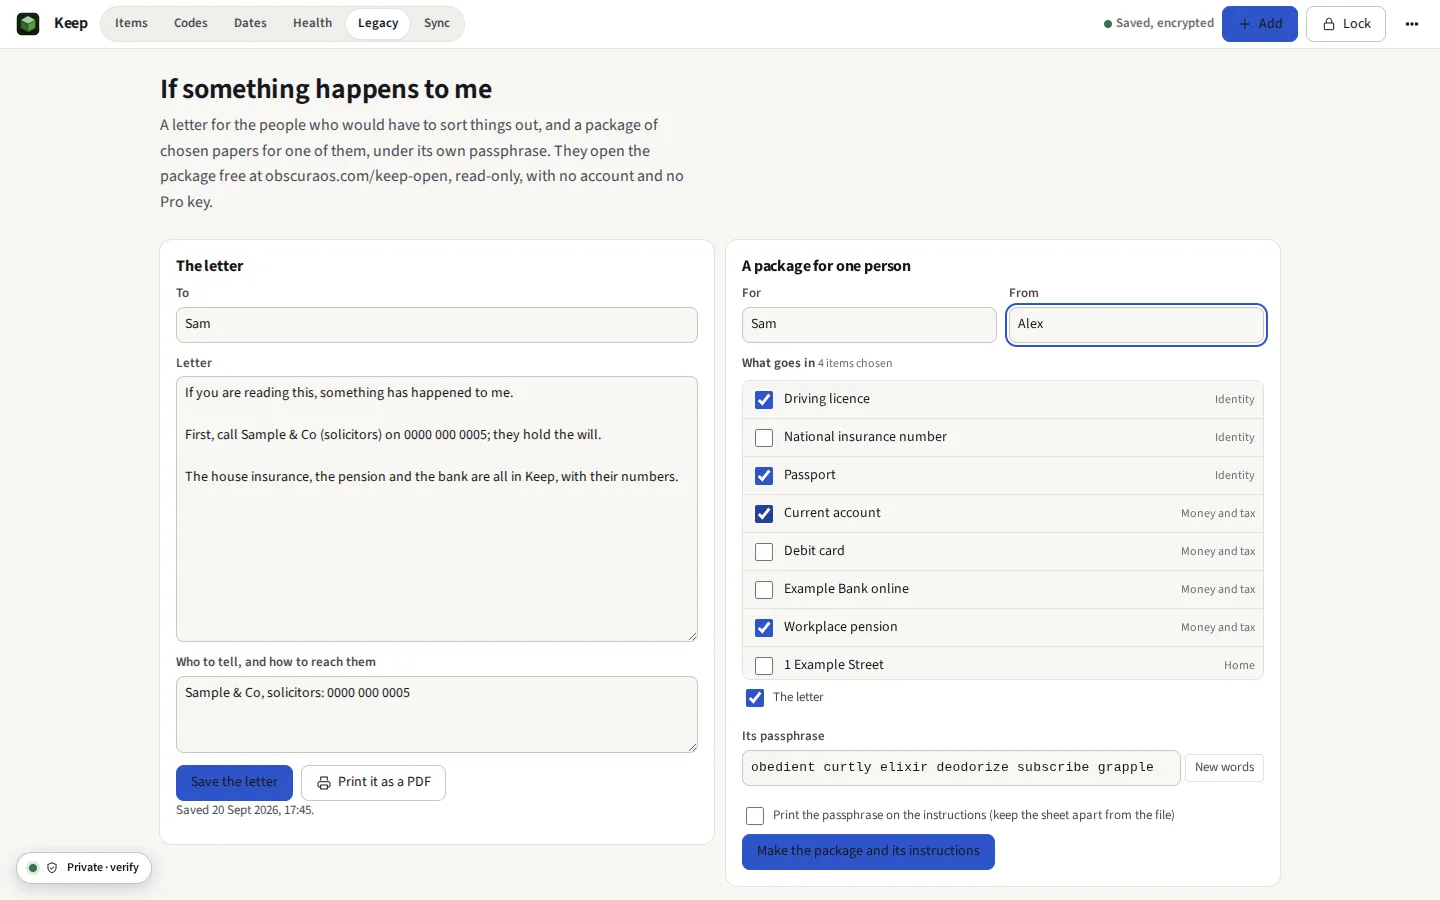
Task: Click Print it as a PDF
Action: pos(373,783)
